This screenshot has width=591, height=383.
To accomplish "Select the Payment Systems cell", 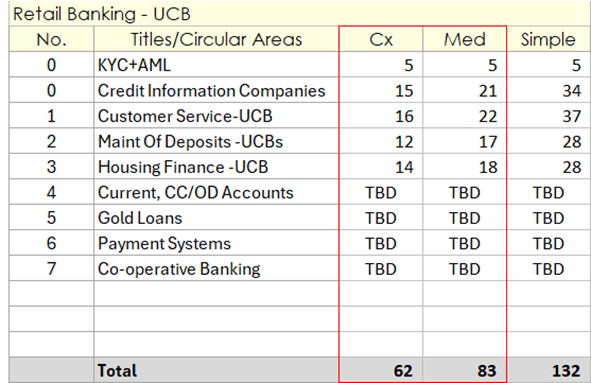I will (x=216, y=243).
